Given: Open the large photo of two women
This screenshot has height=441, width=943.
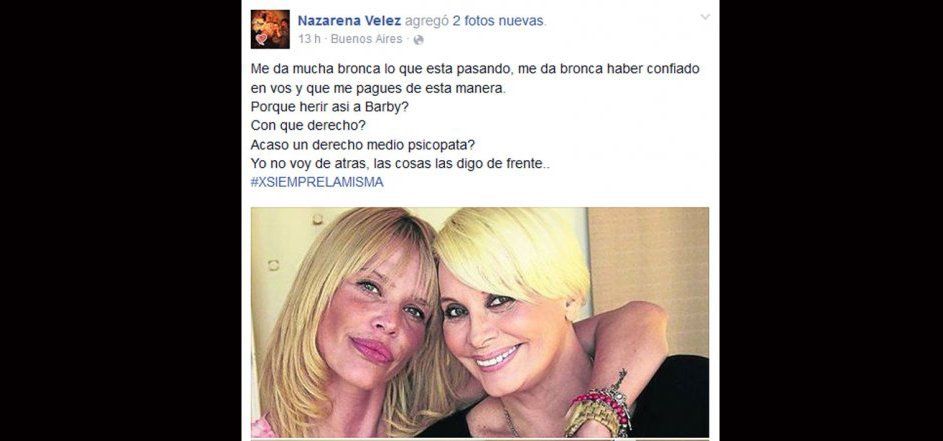Looking at the screenshot, I should click(480, 322).
